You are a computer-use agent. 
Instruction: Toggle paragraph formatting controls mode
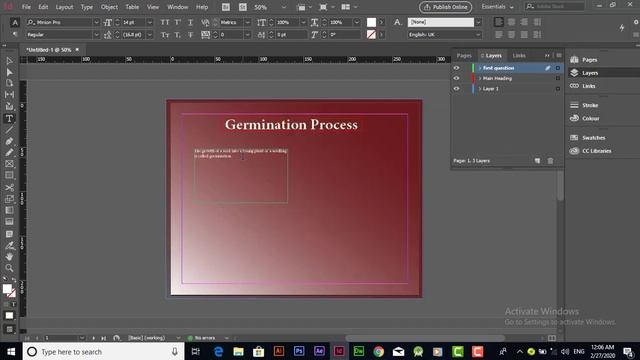(15, 34)
